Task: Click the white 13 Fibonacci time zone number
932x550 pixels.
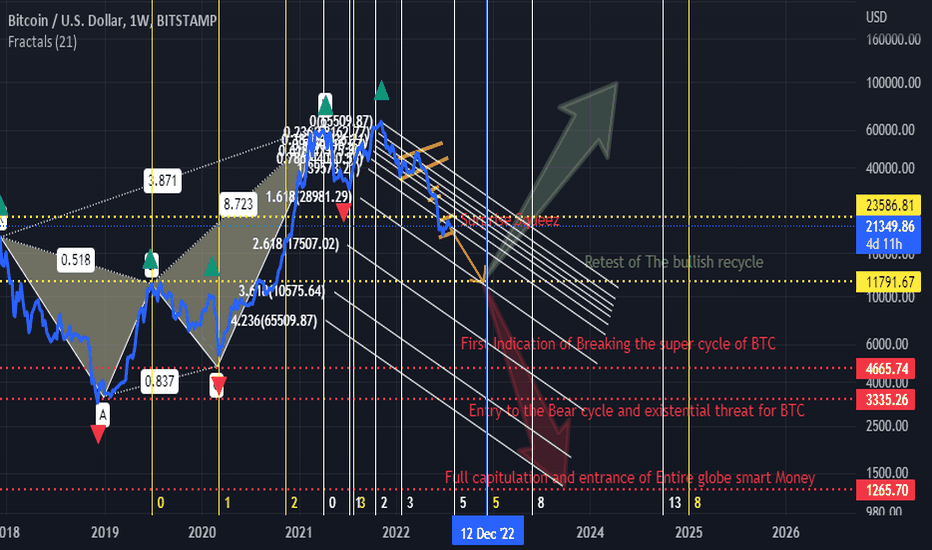Action: click(x=675, y=503)
